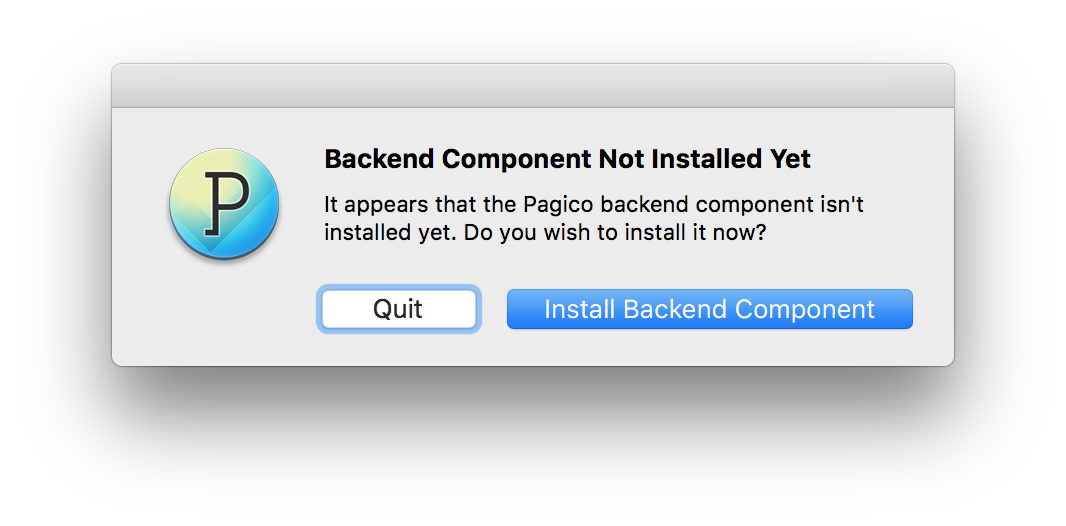
Task: Click the word "Quit" on the focused button
Action: [x=398, y=309]
